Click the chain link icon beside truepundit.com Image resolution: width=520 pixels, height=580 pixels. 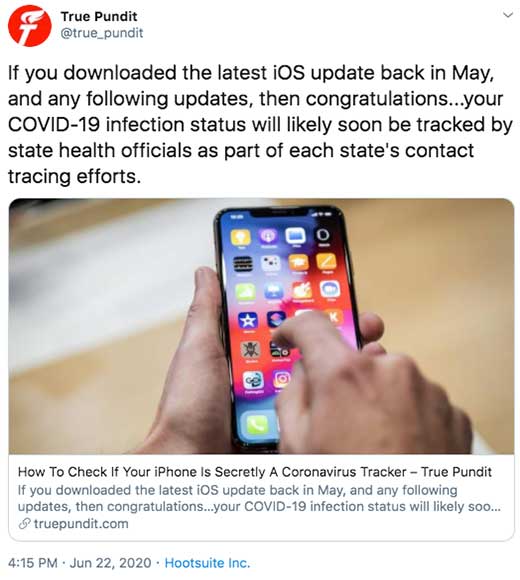[x=24, y=524]
